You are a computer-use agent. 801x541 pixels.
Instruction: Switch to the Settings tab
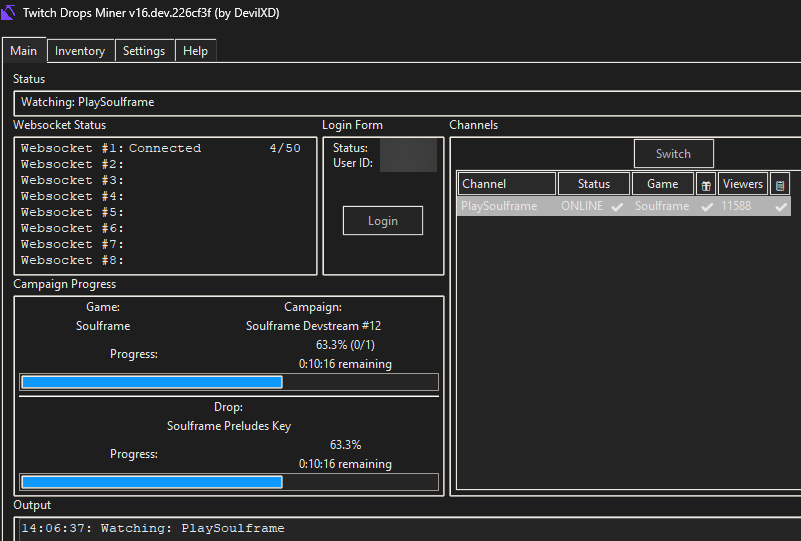pos(144,51)
